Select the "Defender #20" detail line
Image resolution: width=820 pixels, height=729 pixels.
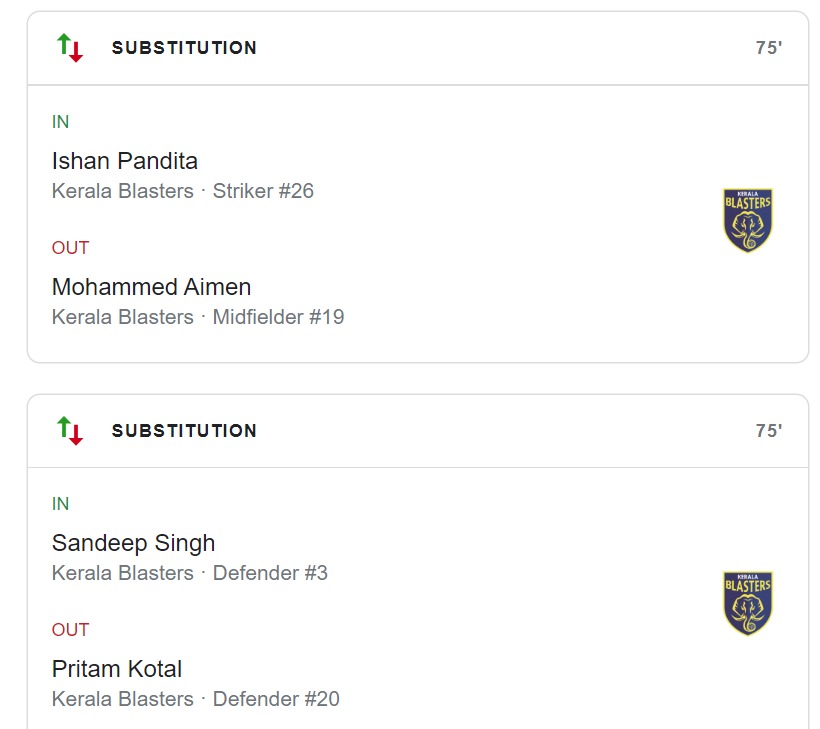click(x=276, y=699)
